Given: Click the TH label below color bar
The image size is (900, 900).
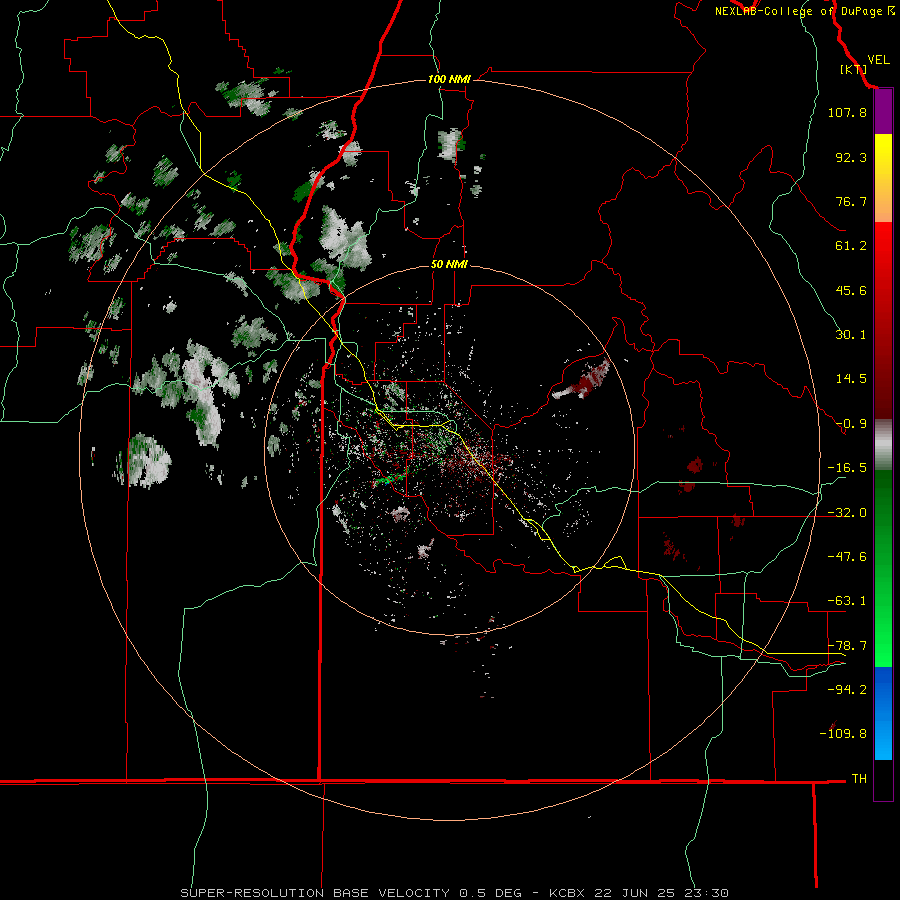Looking at the screenshot, I should (x=859, y=778).
